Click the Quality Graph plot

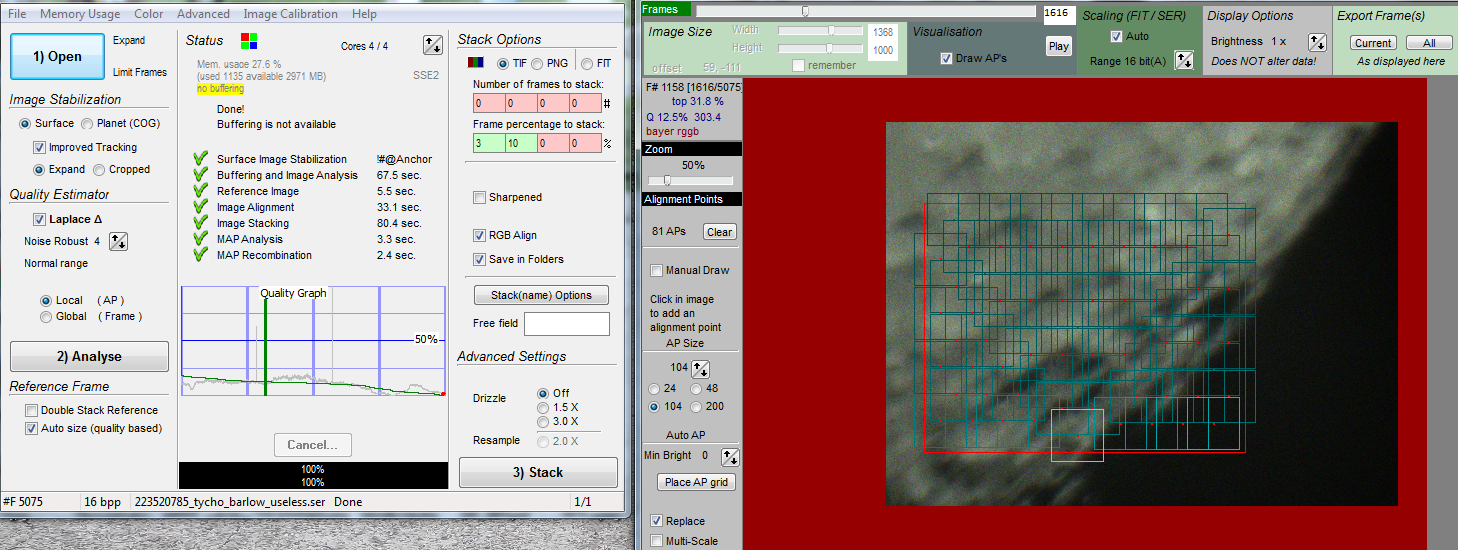(312, 342)
